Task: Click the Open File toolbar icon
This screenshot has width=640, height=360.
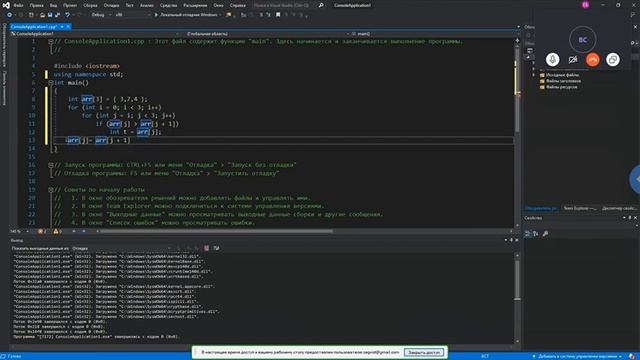Action: (x=42, y=15)
